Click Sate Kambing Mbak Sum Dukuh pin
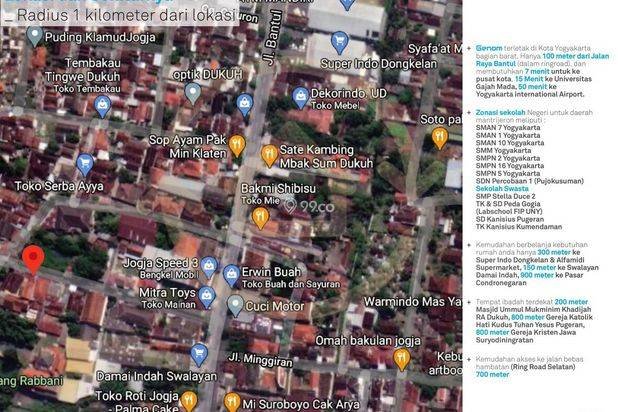The image size is (618, 412). point(269,155)
